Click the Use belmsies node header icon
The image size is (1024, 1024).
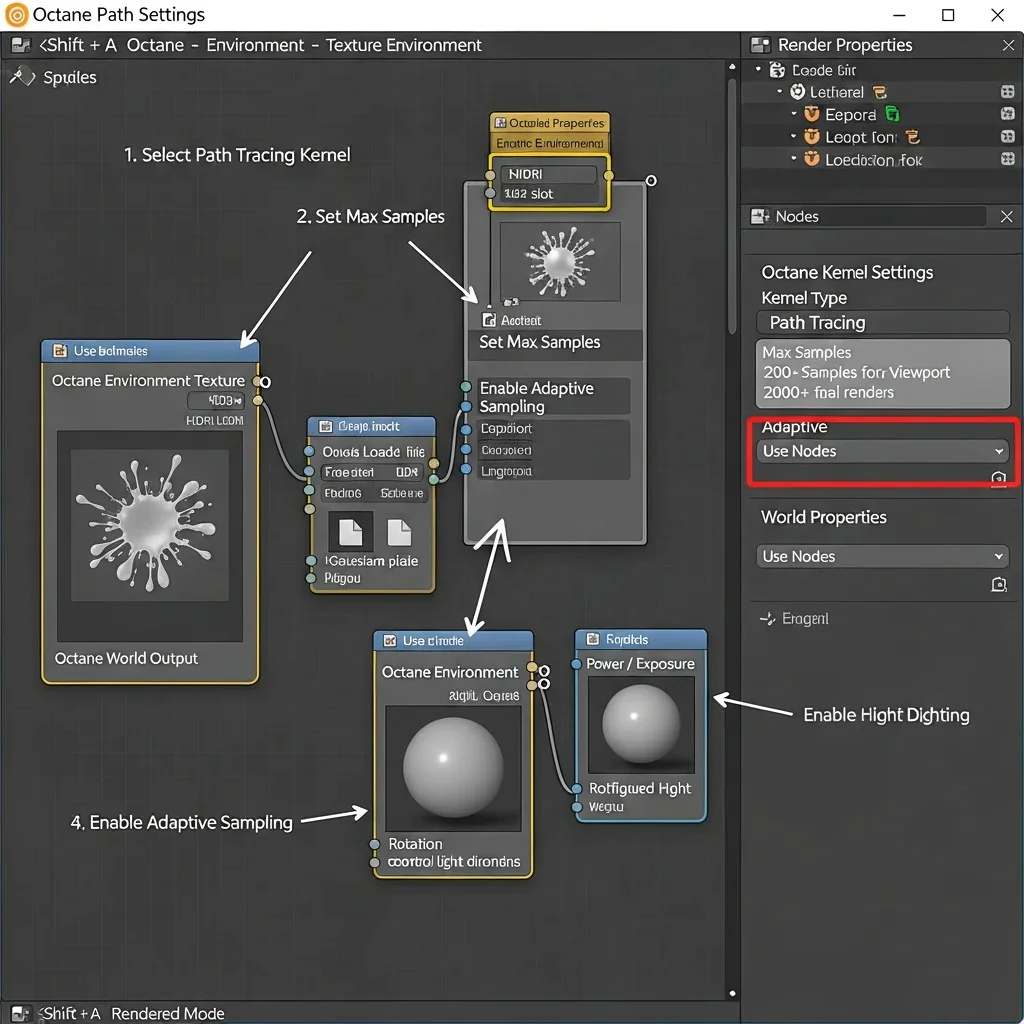pos(60,351)
